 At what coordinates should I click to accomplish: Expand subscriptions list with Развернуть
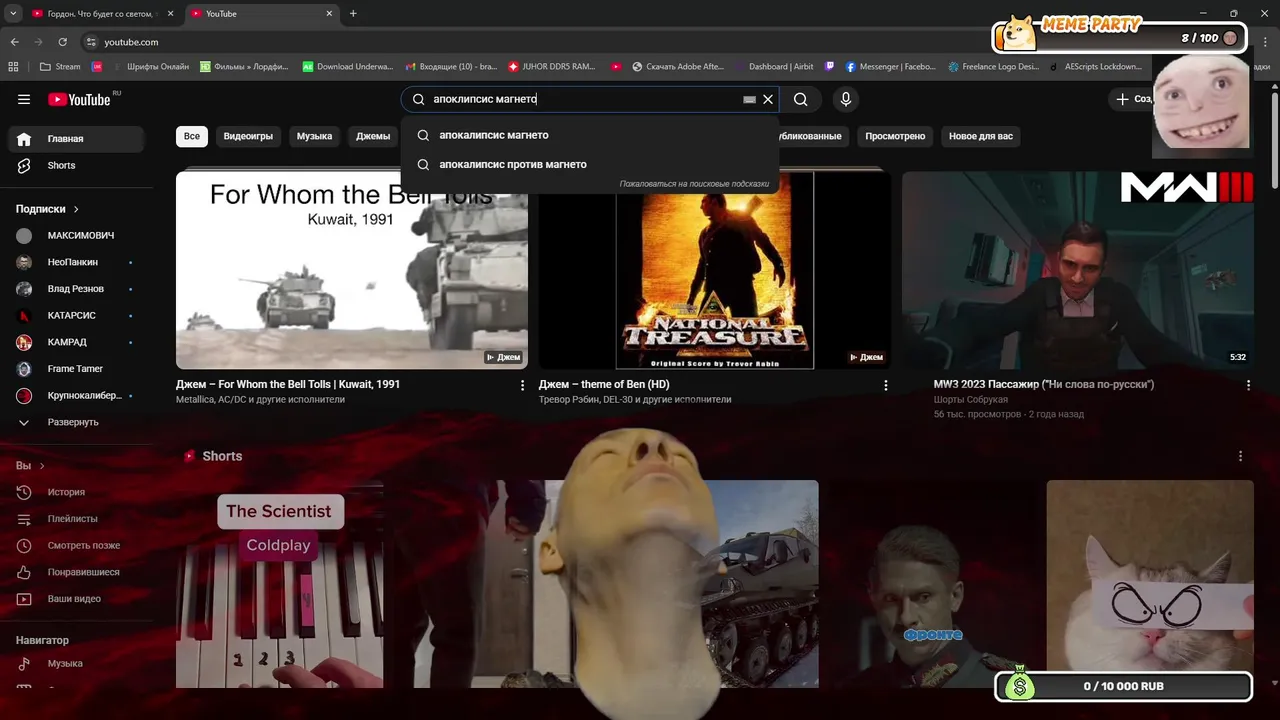pyautogui.click(x=75, y=422)
